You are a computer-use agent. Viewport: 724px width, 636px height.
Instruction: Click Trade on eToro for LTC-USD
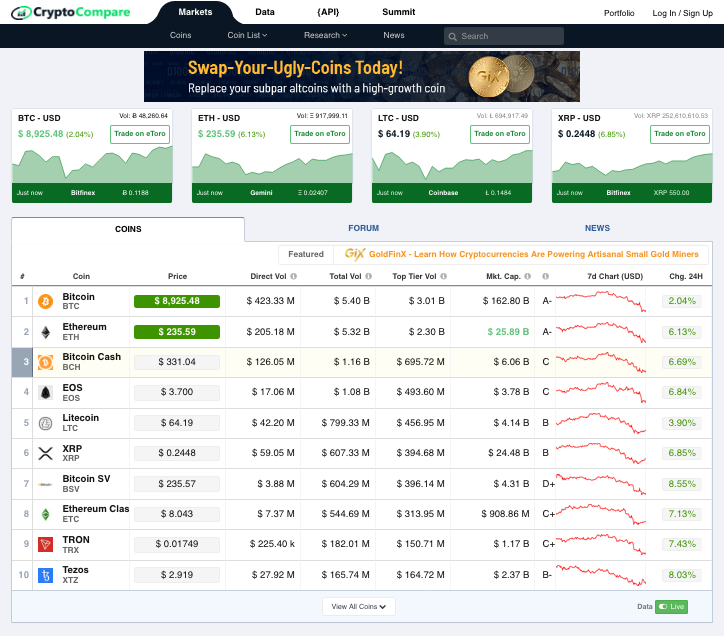(500, 134)
